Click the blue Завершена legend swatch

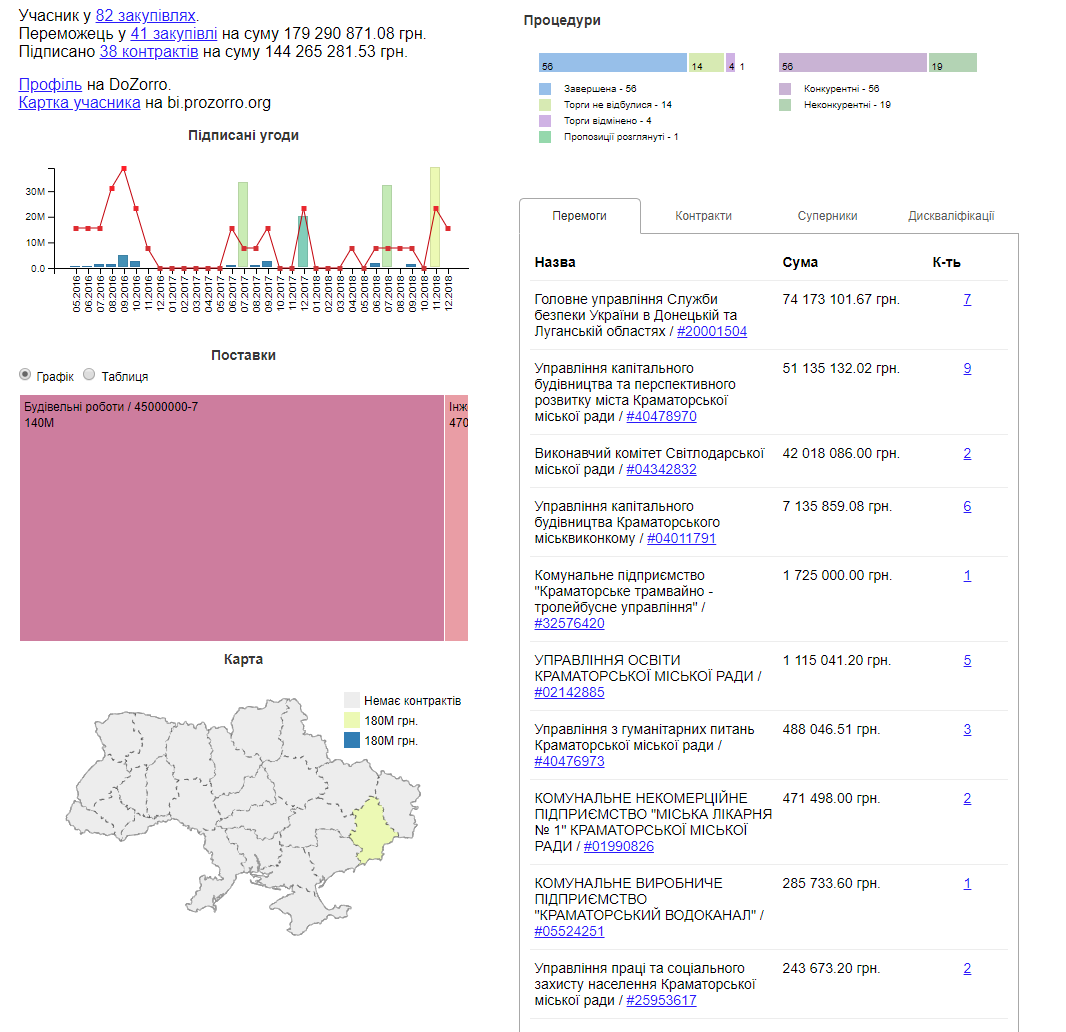tap(544, 88)
